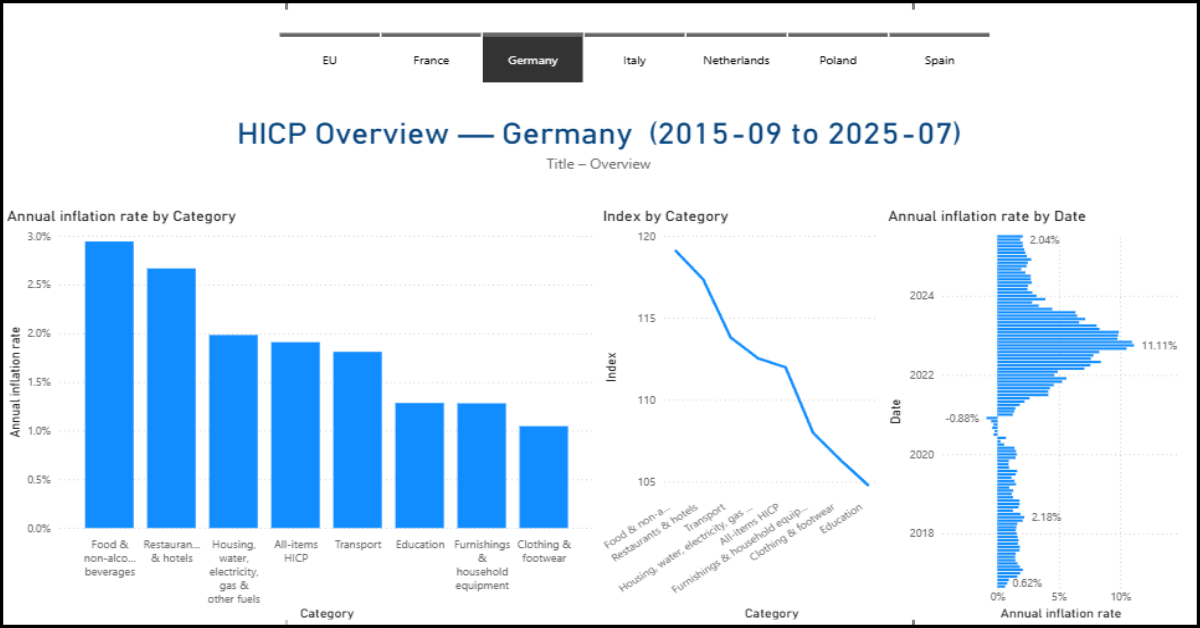Click the Food & non-alcoholic beverages bar
This screenshot has height=628, width=1200.
109,385
